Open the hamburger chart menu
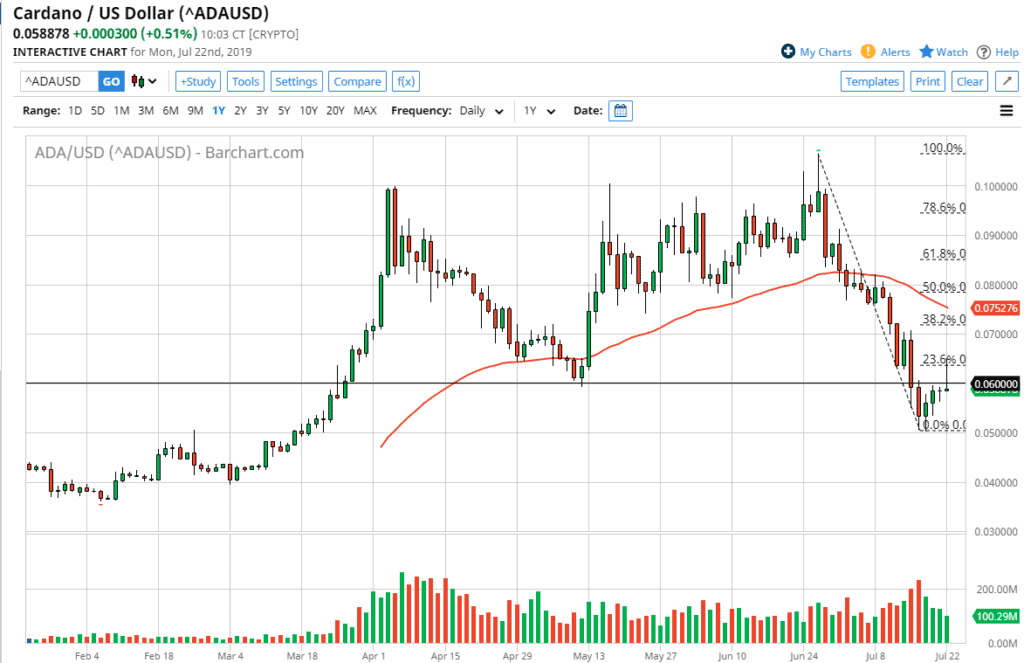 (1006, 111)
